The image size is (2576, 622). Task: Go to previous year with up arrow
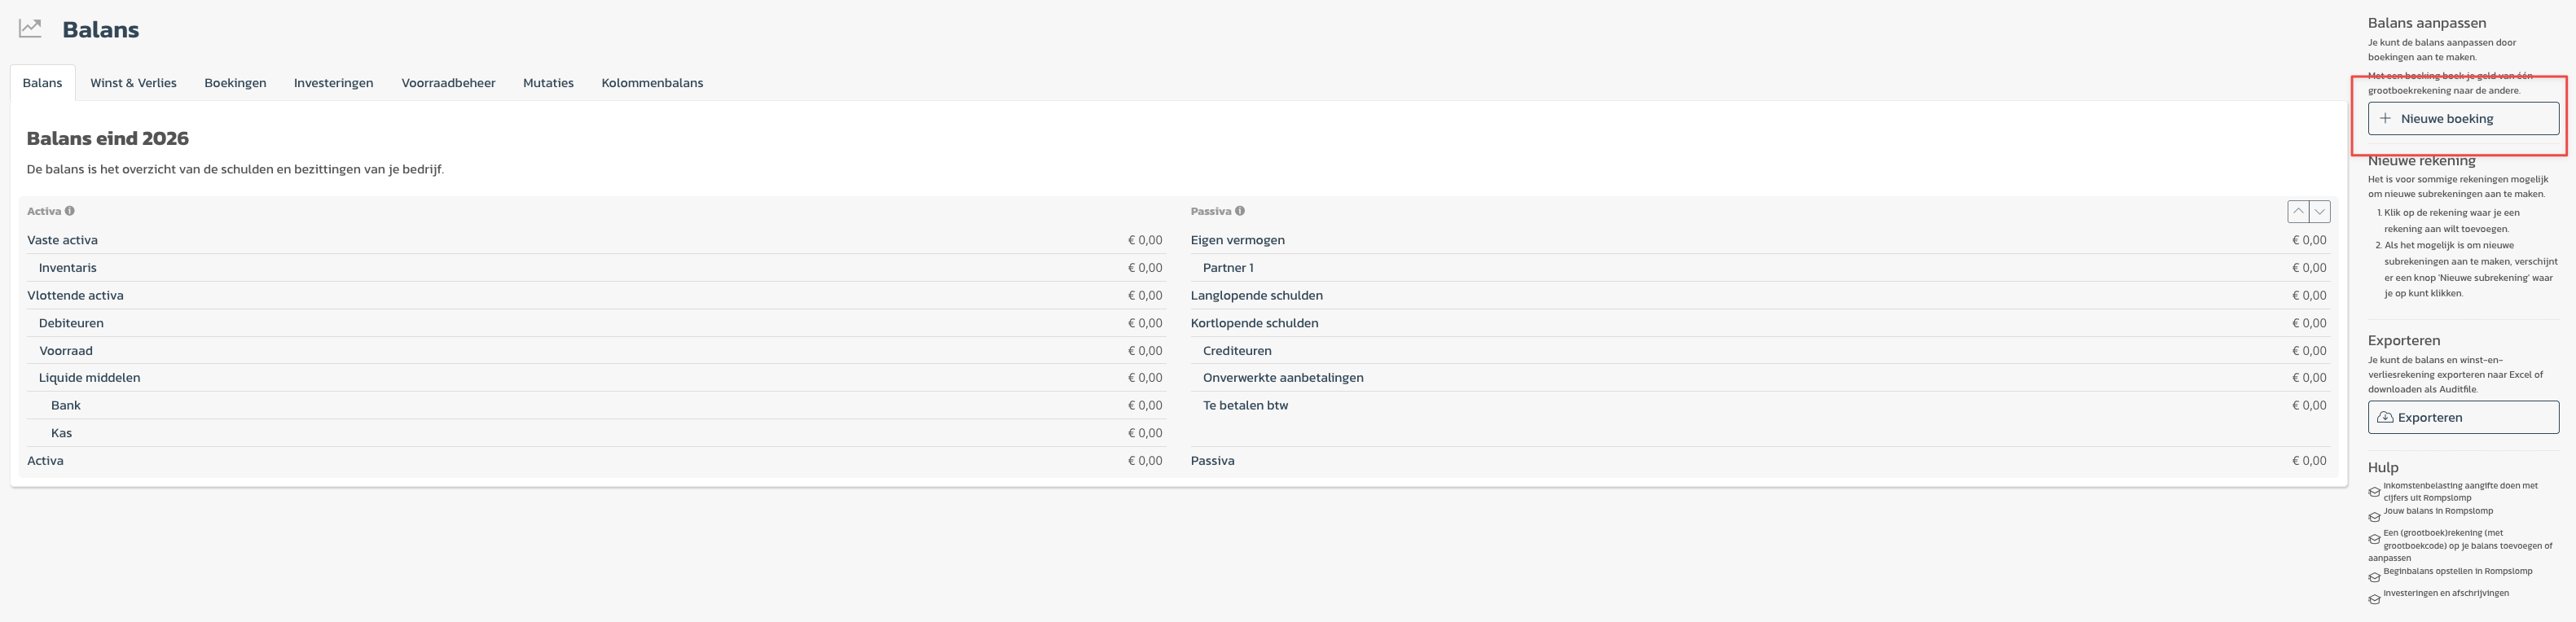2298,211
